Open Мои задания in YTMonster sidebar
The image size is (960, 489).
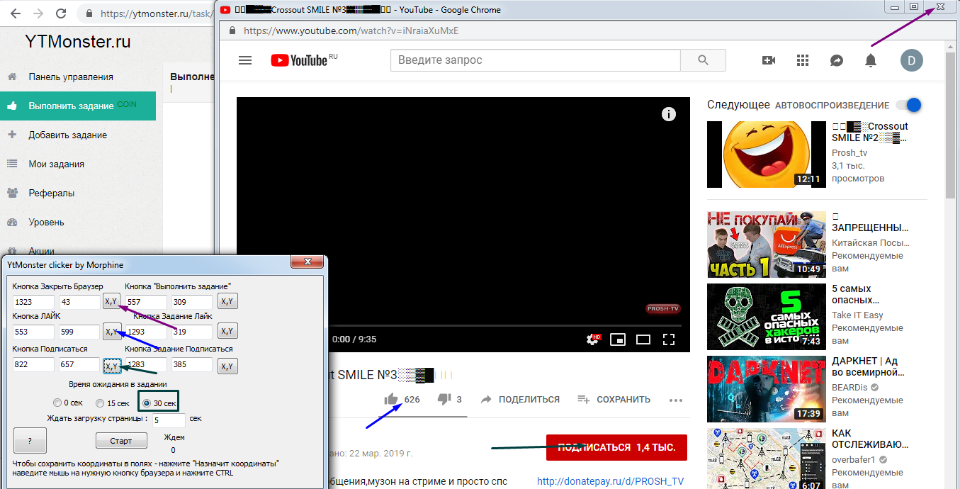pyautogui.click(x=56, y=163)
